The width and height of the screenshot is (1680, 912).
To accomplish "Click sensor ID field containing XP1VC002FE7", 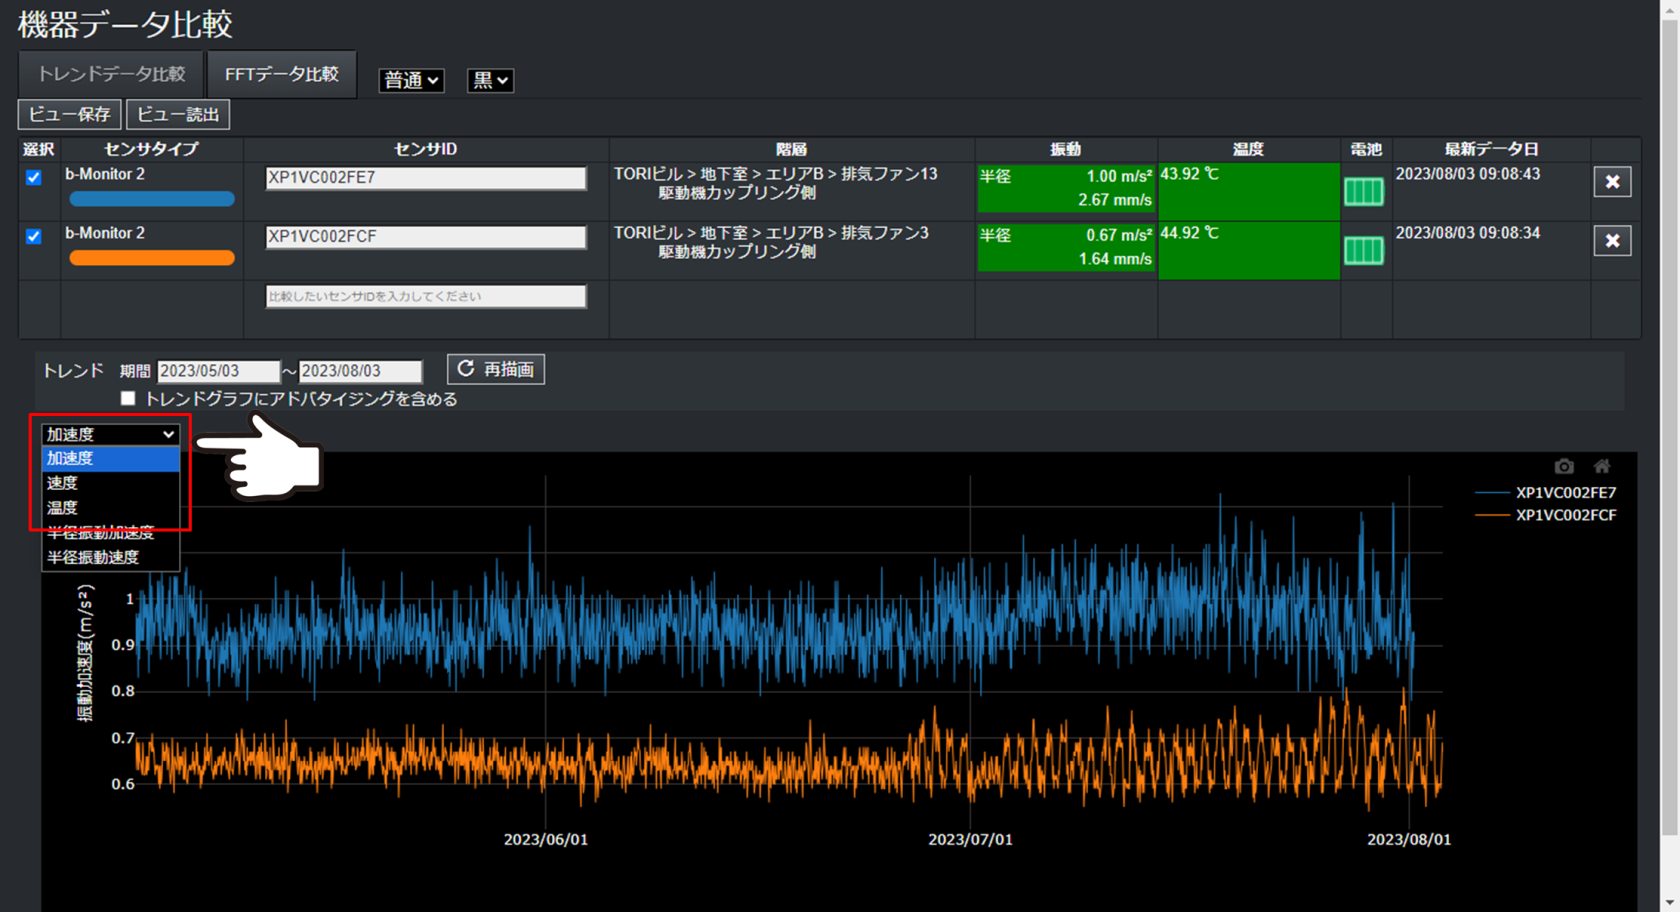I will 426,178.
